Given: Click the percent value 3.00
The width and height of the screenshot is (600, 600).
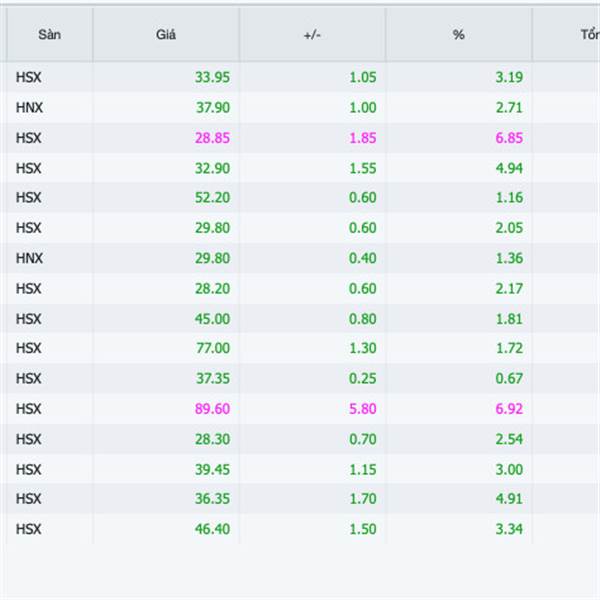Looking at the screenshot, I should pyautogui.click(x=509, y=469).
